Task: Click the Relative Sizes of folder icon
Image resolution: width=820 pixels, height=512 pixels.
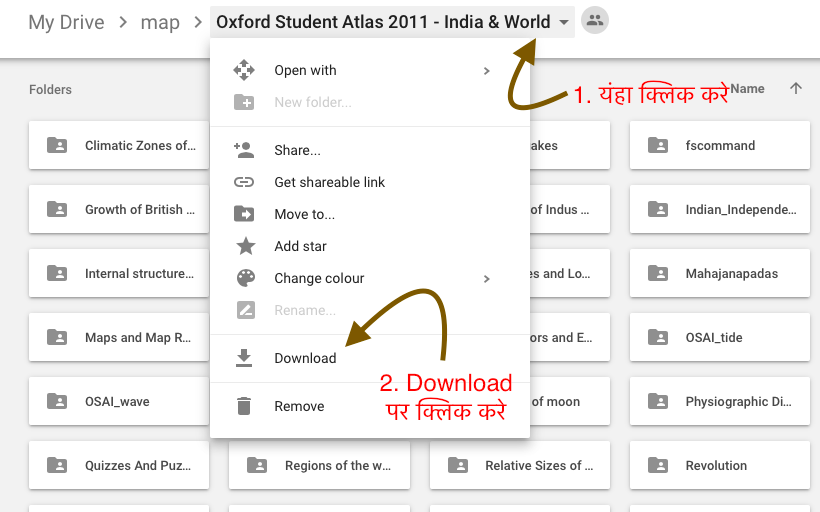Action: point(458,465)
